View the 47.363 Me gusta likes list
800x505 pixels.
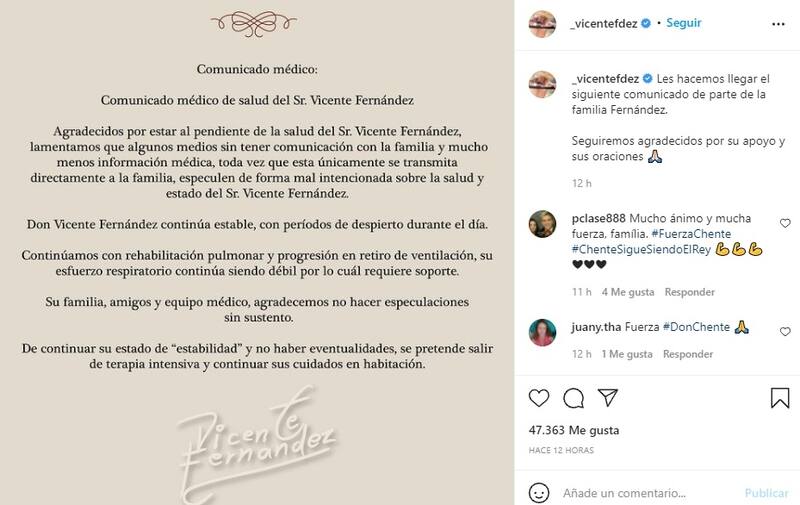574,430
